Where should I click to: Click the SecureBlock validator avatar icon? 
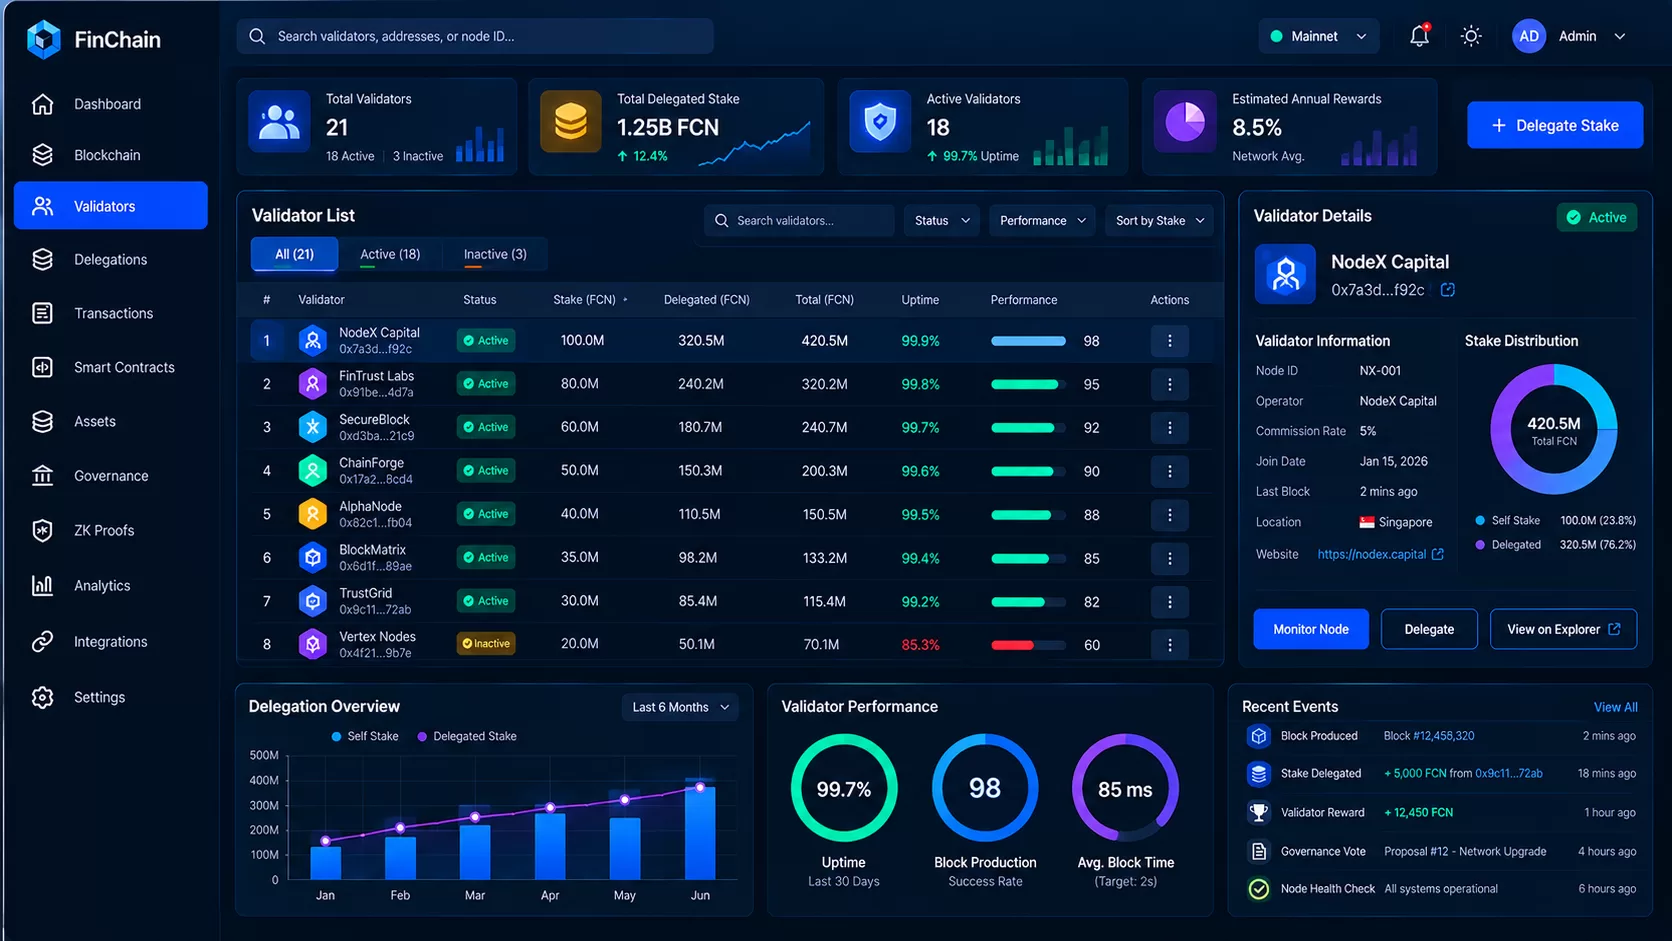313,427
